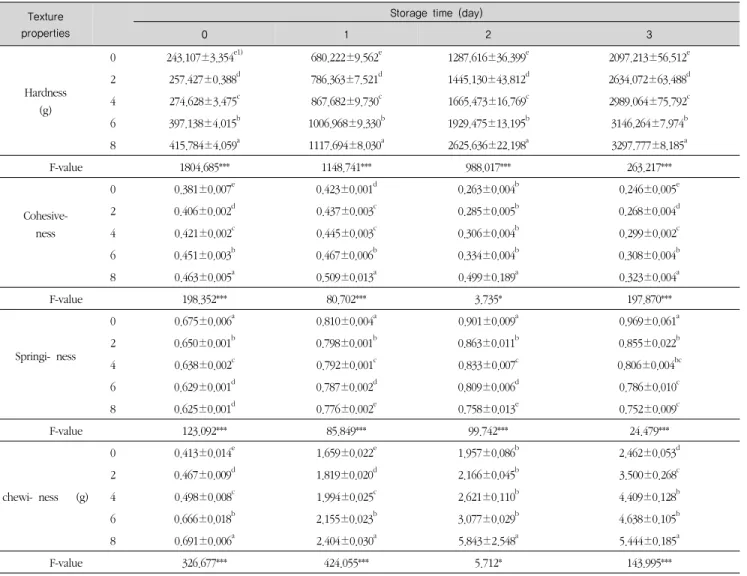Click the cell 2625.636±22.198
Screen dimensions: 747x576
tap(488, 145)
